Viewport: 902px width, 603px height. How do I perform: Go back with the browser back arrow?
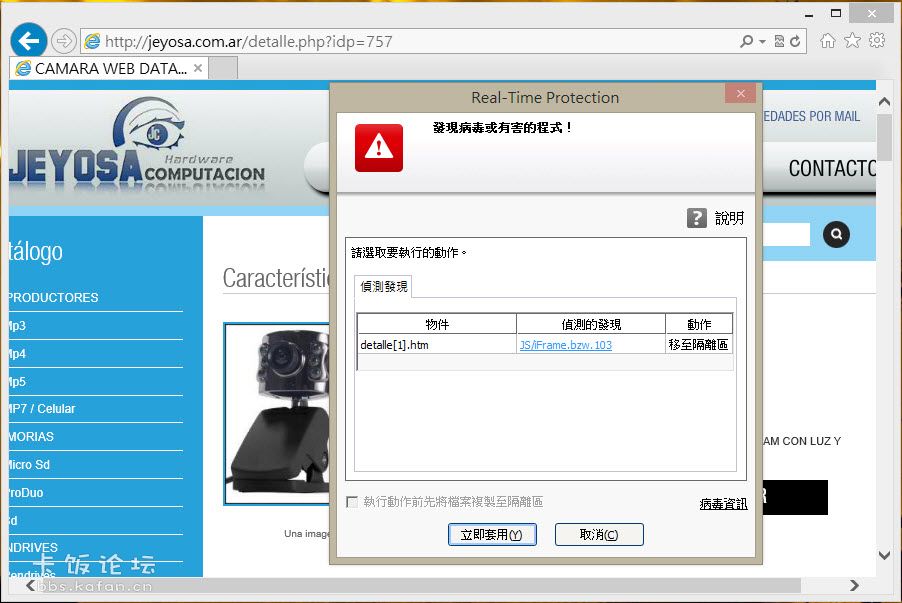point(29,40)
